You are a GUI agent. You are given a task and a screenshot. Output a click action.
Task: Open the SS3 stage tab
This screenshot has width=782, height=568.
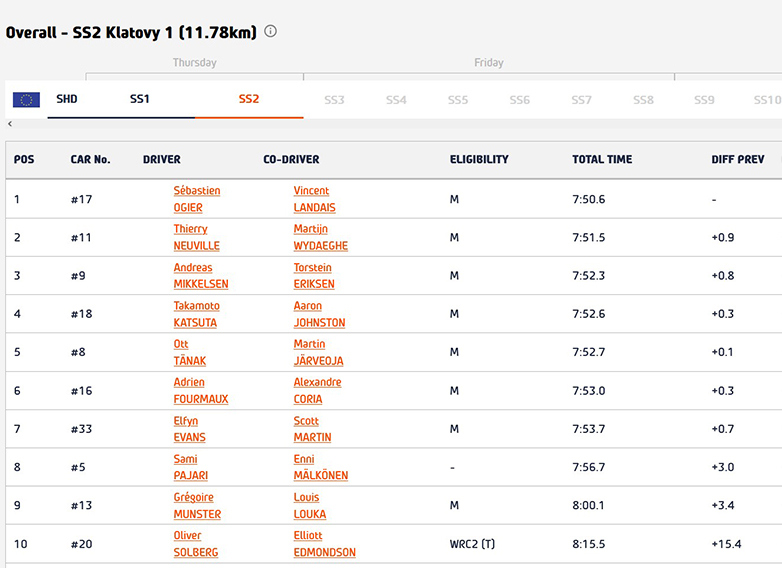click(334, 100)
